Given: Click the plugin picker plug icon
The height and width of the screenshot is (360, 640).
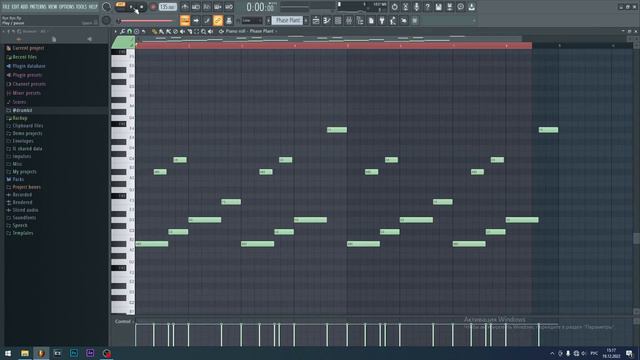Looking at the screenshot, I should (x=382, y=20).
